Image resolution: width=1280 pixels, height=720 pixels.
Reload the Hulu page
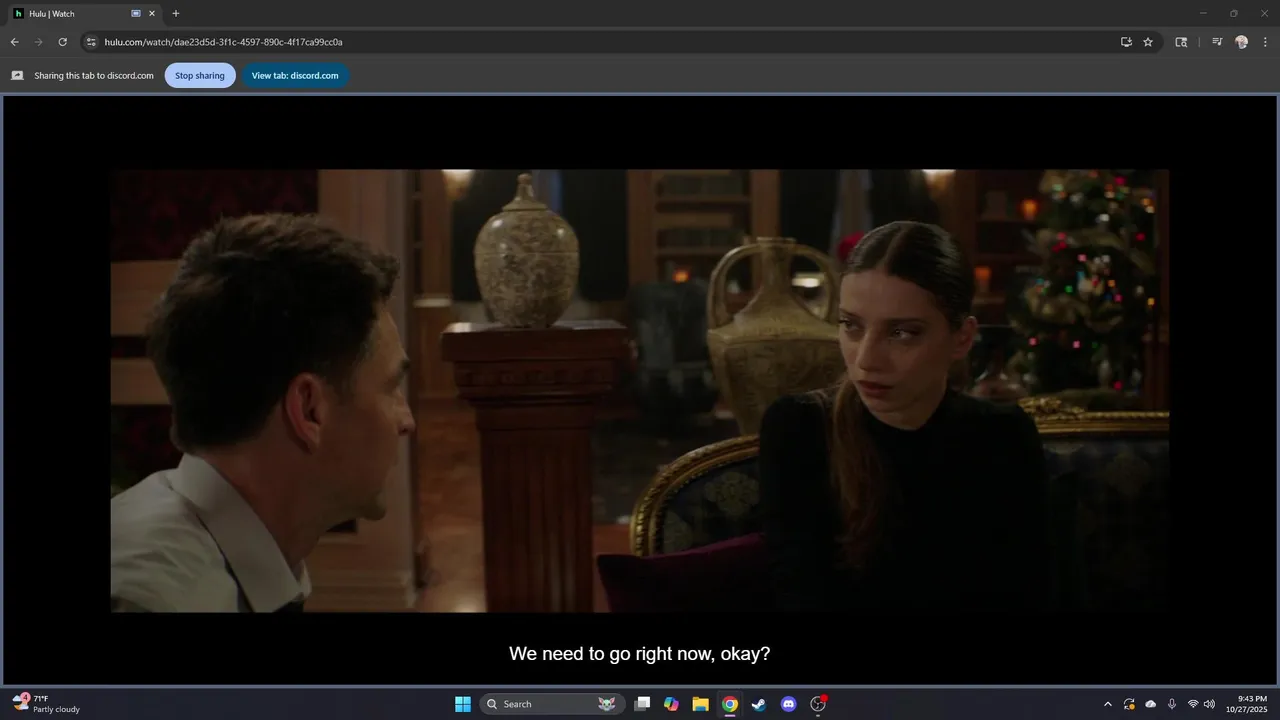[x=62, y=42]
